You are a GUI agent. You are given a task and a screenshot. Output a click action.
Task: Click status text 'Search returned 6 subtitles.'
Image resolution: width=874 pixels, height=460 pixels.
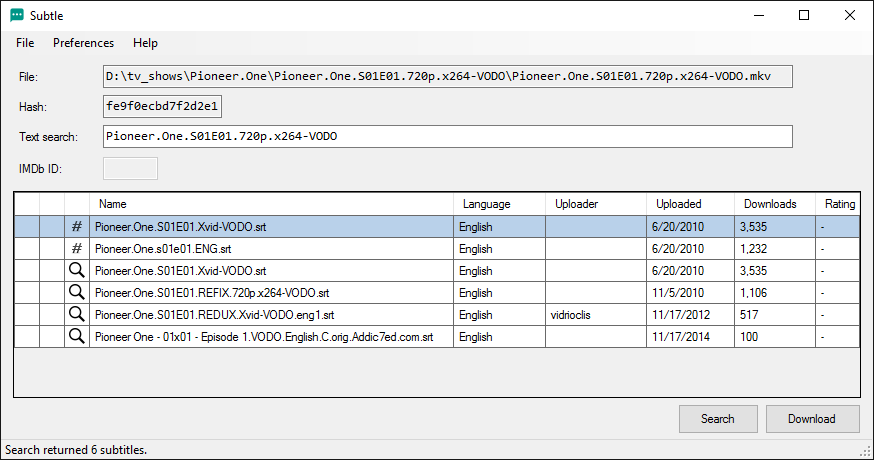76,450
